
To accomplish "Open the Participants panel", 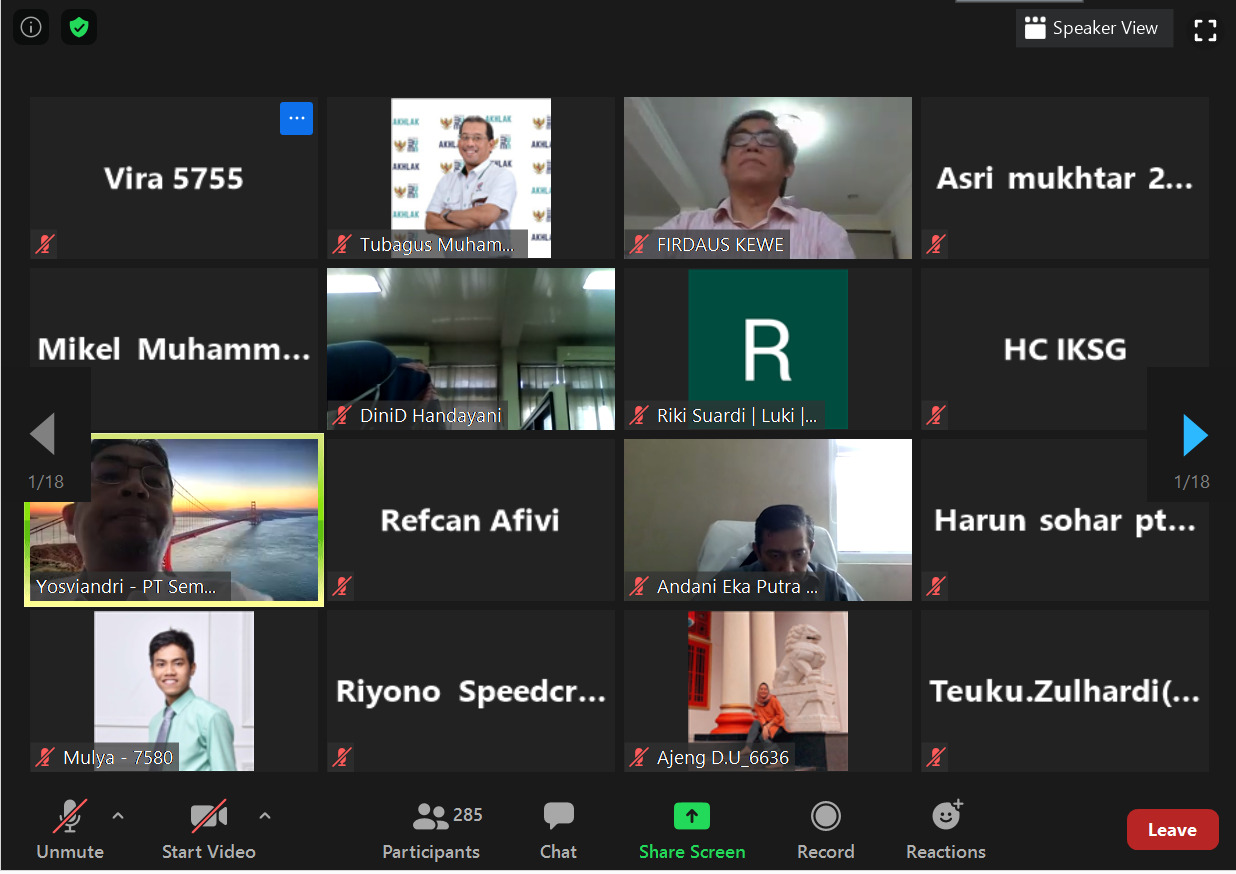I will click(431, 830).
